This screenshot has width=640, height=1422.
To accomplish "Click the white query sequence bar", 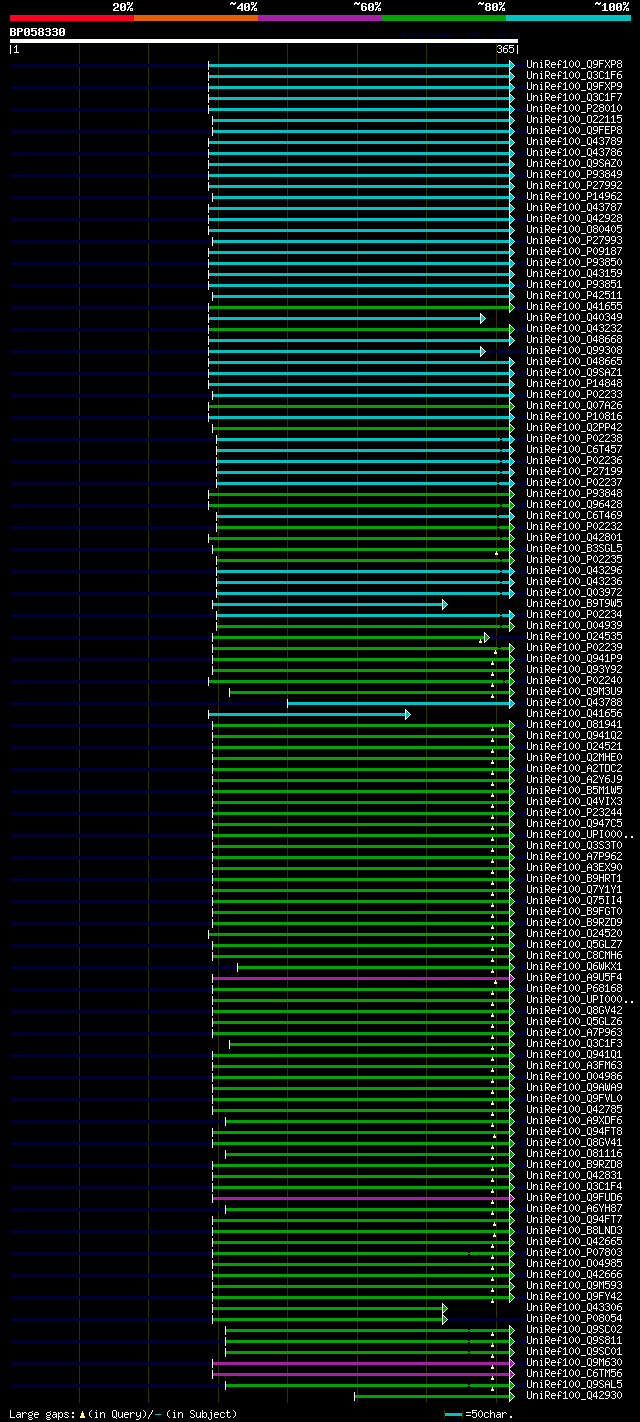I will point(264,41).
